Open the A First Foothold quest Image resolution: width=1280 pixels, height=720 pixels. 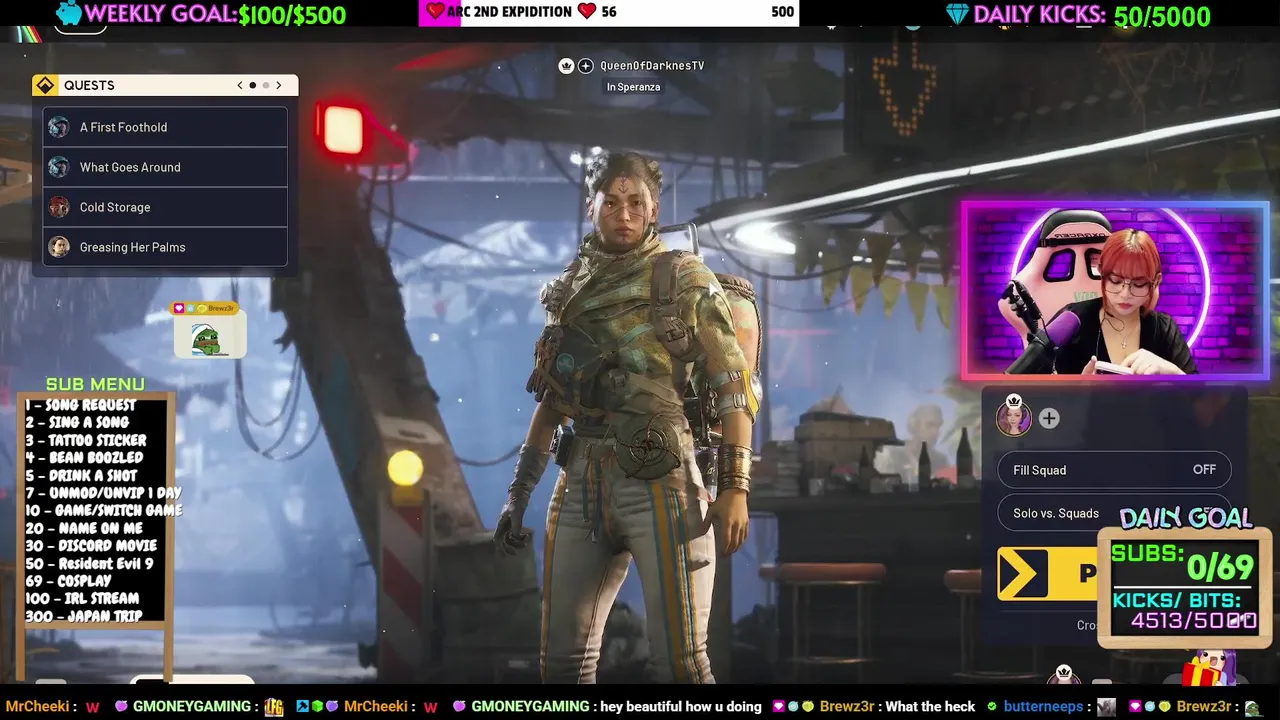tap(166, 127)
